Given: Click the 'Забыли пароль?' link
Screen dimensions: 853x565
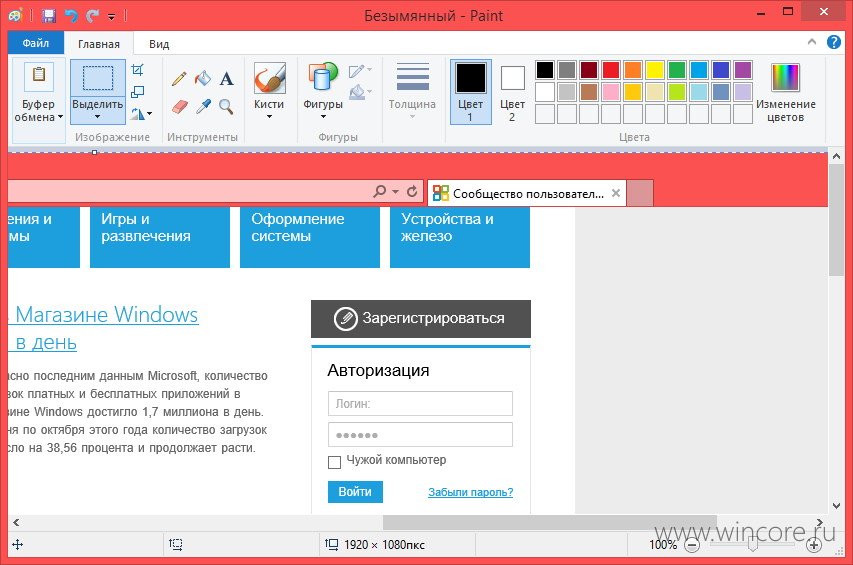Looking at the screenshot, I should coord(471,492).
